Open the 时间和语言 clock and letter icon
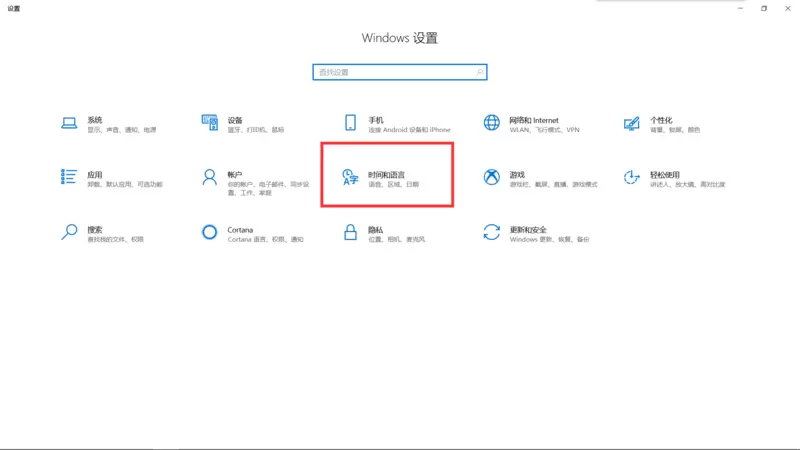 click(x=350, y=178)
